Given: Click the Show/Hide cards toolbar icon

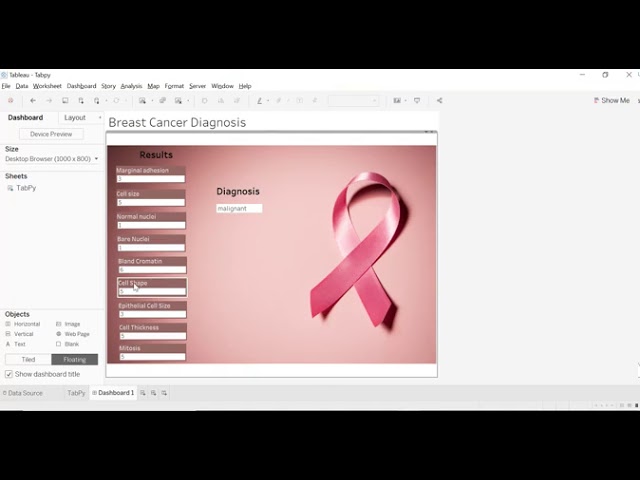Looking at the screenshot, I should coord(397,100).
